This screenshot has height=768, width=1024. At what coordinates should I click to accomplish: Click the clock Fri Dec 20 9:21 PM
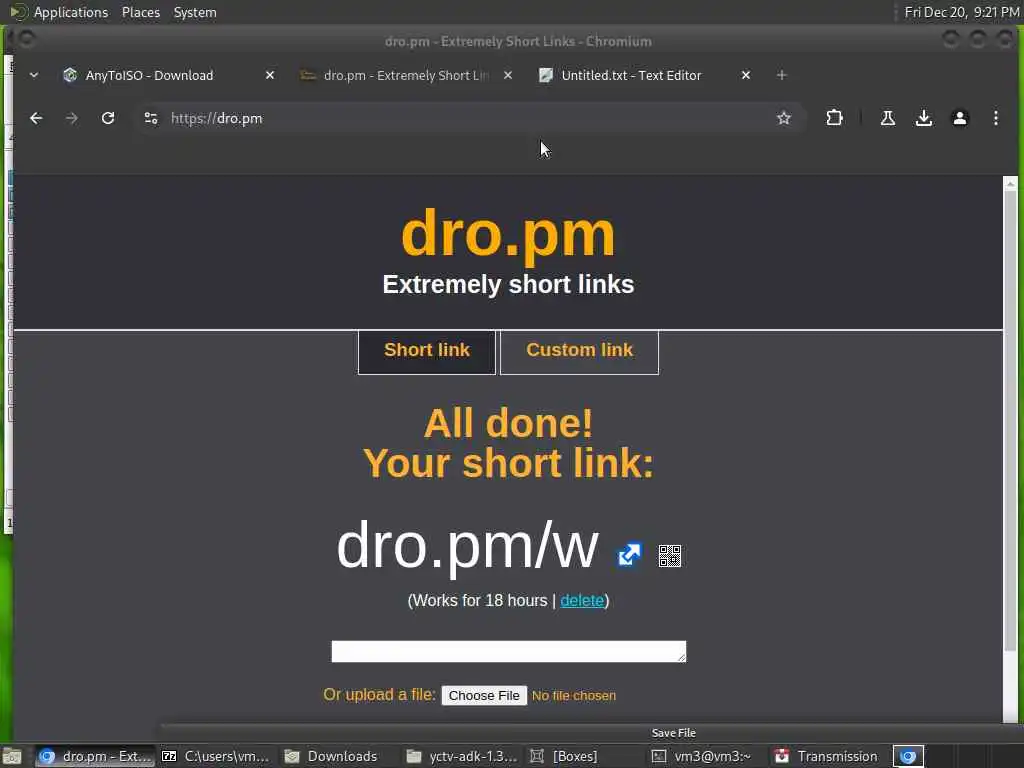pyautogui.click(x=961, y=12)
